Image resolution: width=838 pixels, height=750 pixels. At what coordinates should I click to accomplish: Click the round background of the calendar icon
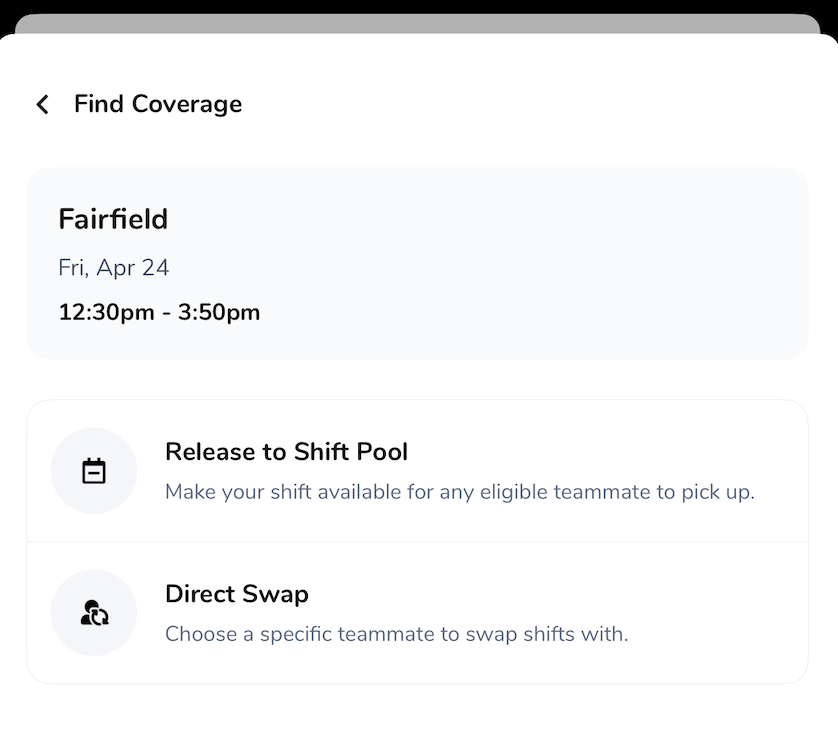click(70, 450)
